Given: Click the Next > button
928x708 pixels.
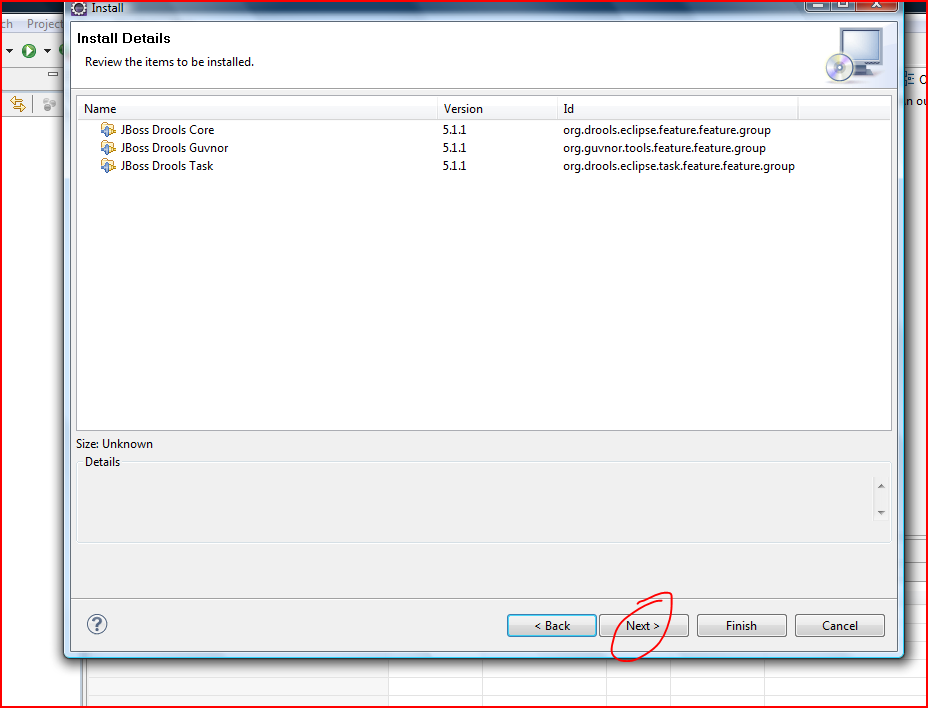Looking at the screenshot, I should pos(643,626).
